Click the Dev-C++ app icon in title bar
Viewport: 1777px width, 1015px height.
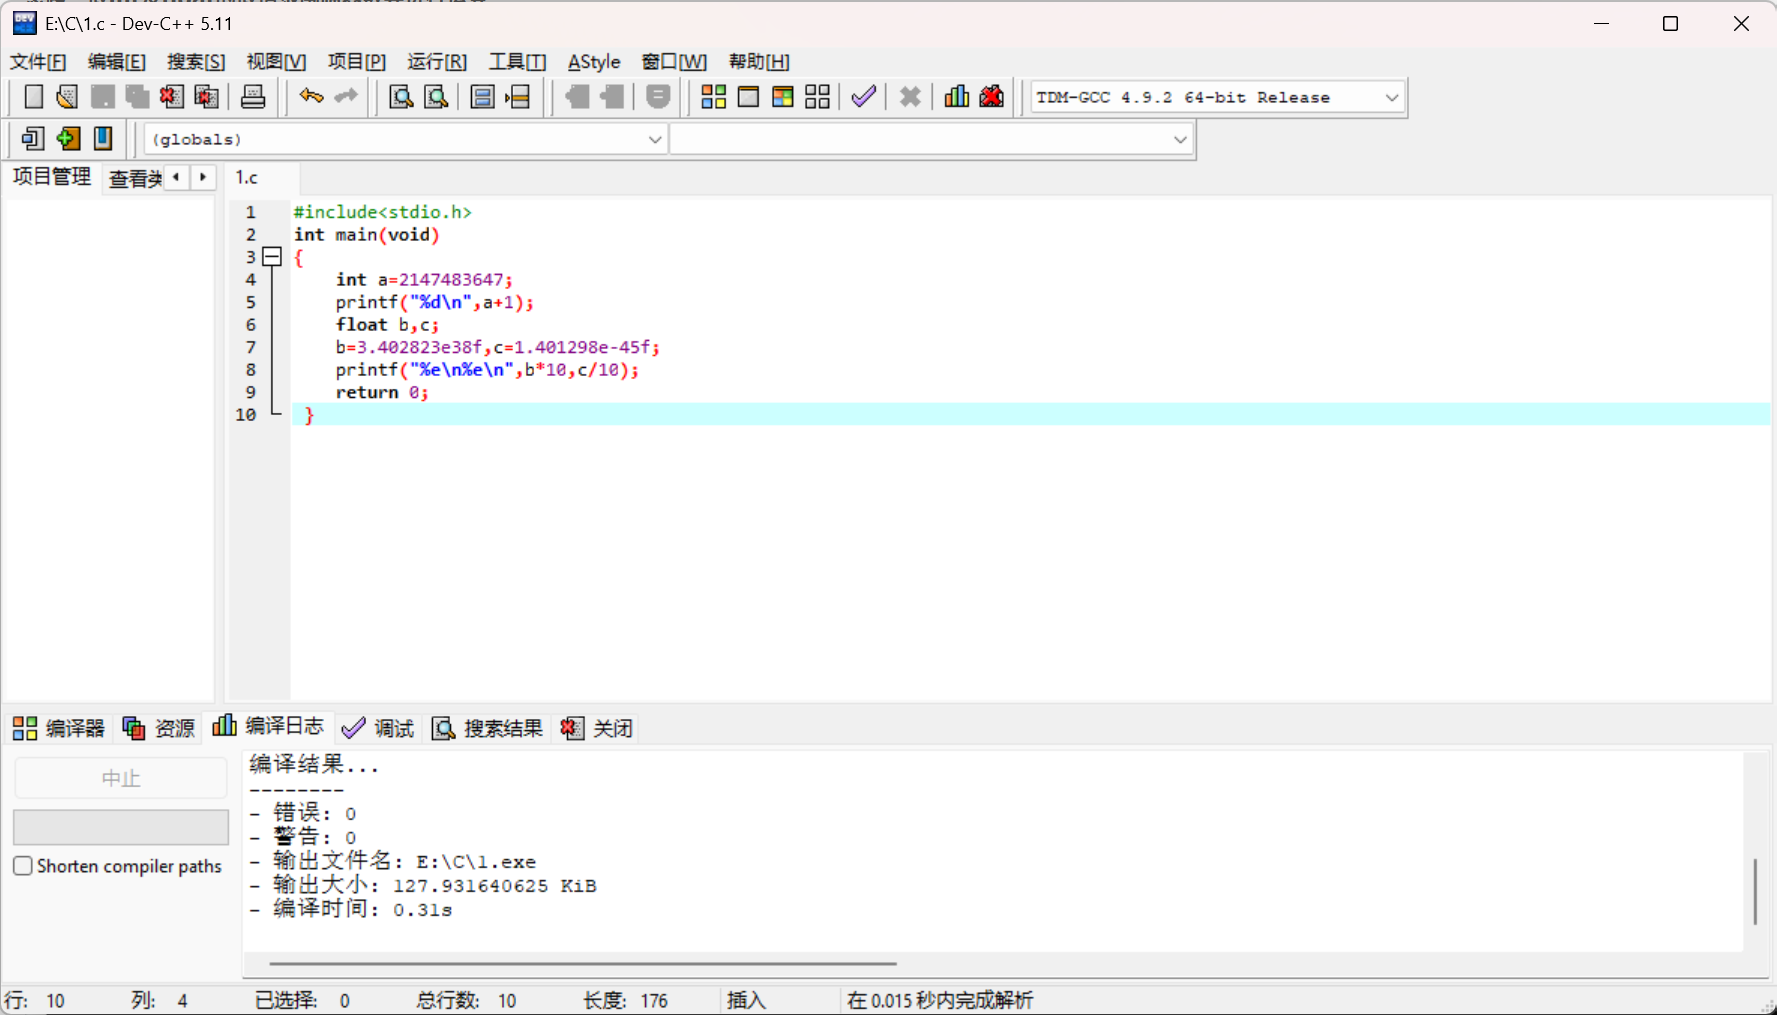click(x=24, y=23)
